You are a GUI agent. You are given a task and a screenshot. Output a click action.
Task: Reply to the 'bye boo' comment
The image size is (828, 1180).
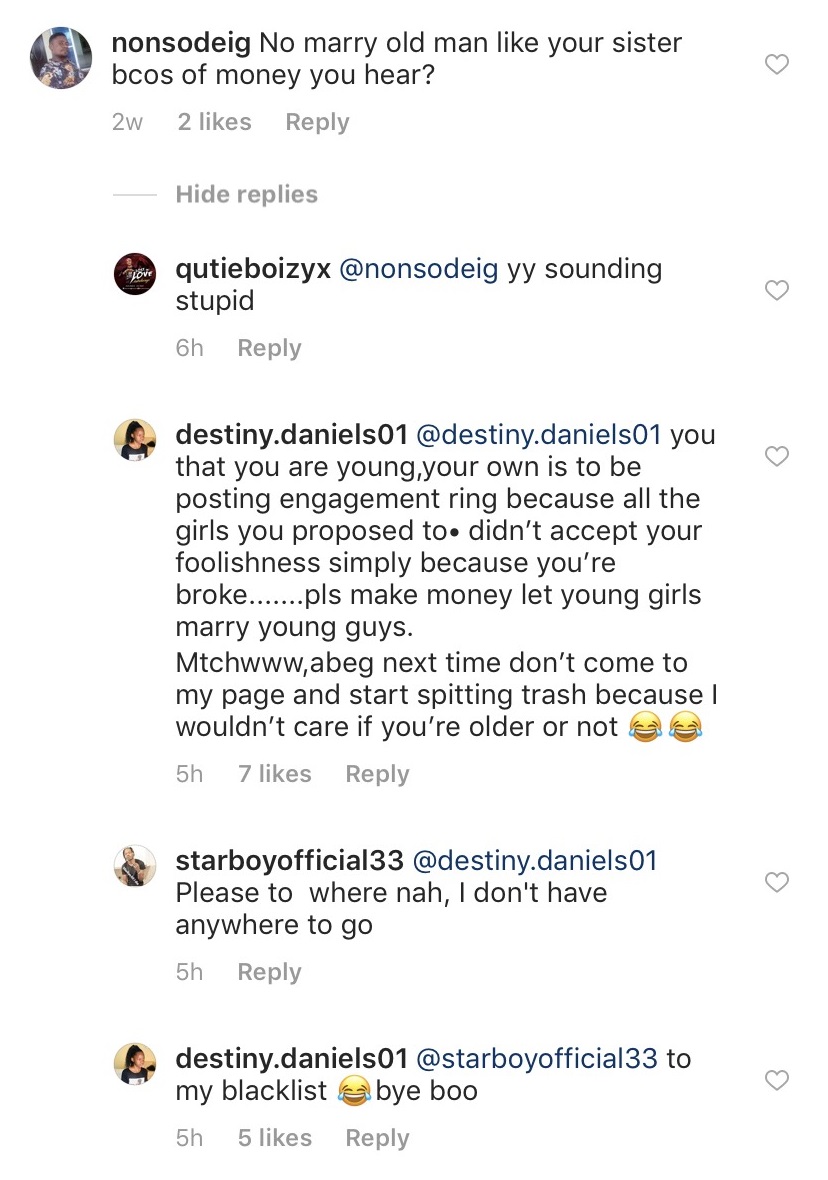(x=377, y=1138)
